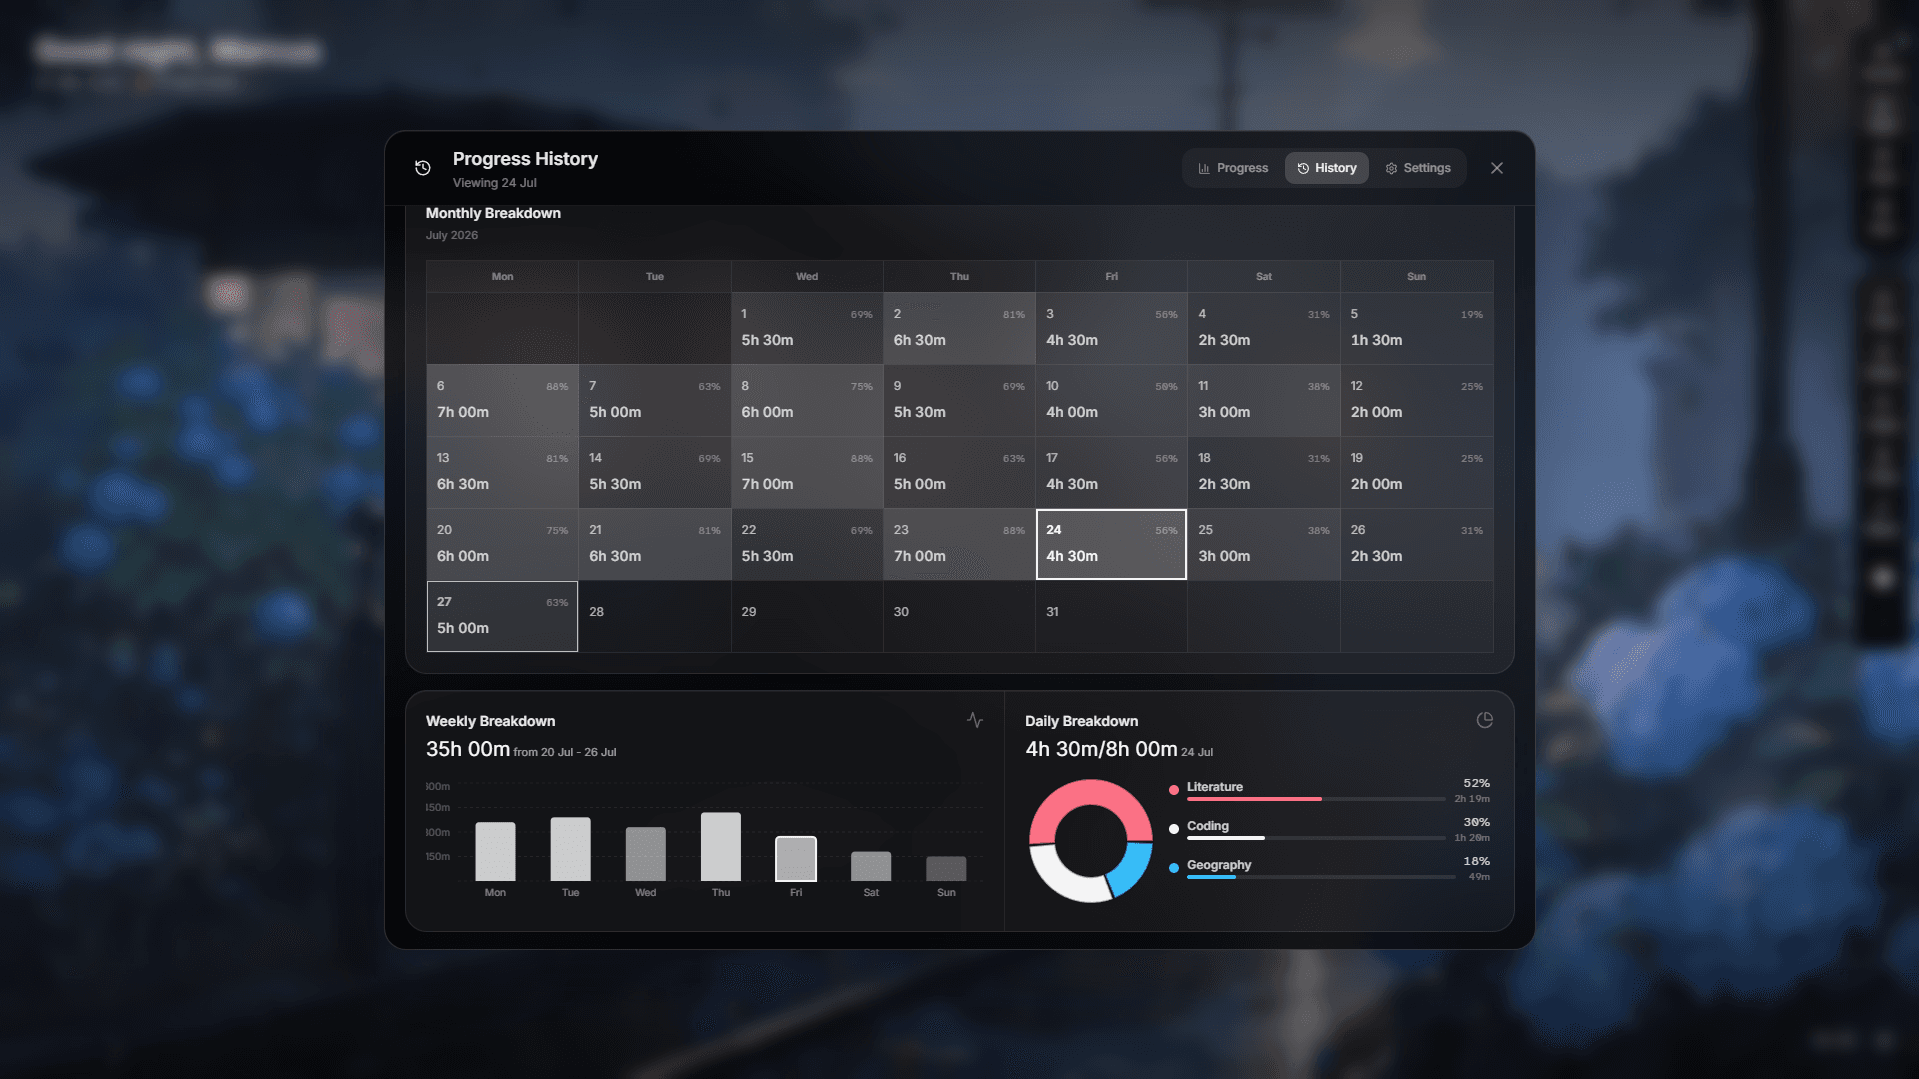Select July 2 with 6h 30m

point(959,328)
